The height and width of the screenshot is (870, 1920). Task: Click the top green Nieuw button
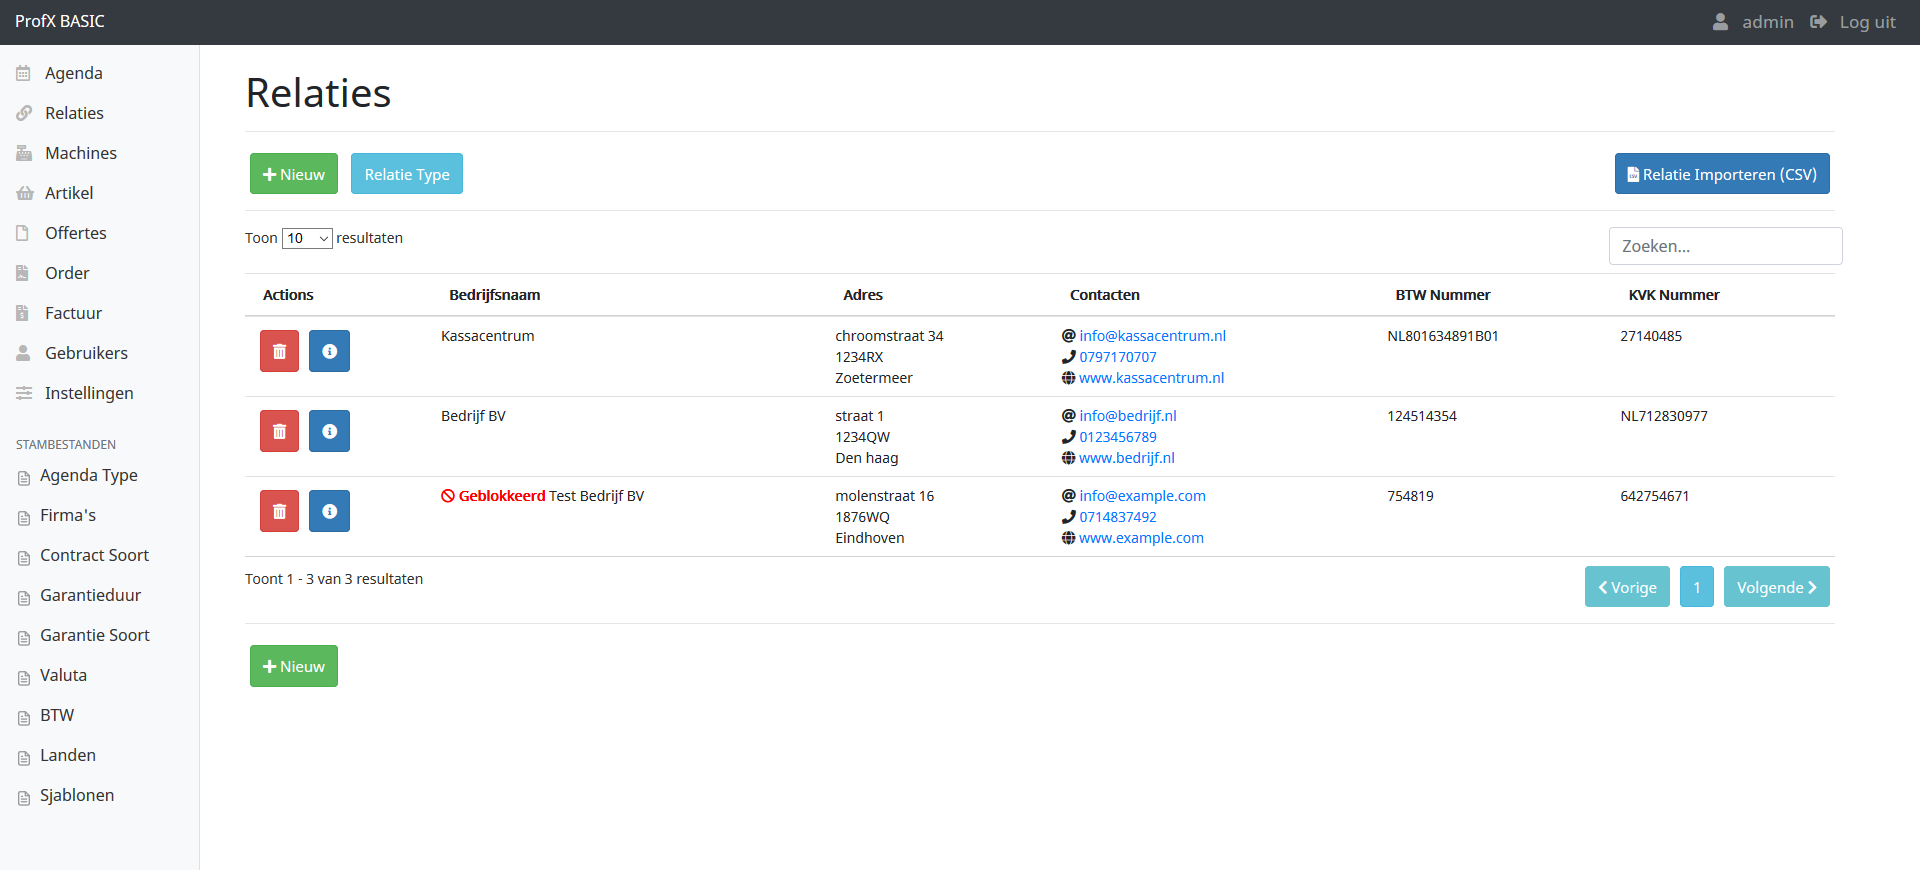[294, 174]
